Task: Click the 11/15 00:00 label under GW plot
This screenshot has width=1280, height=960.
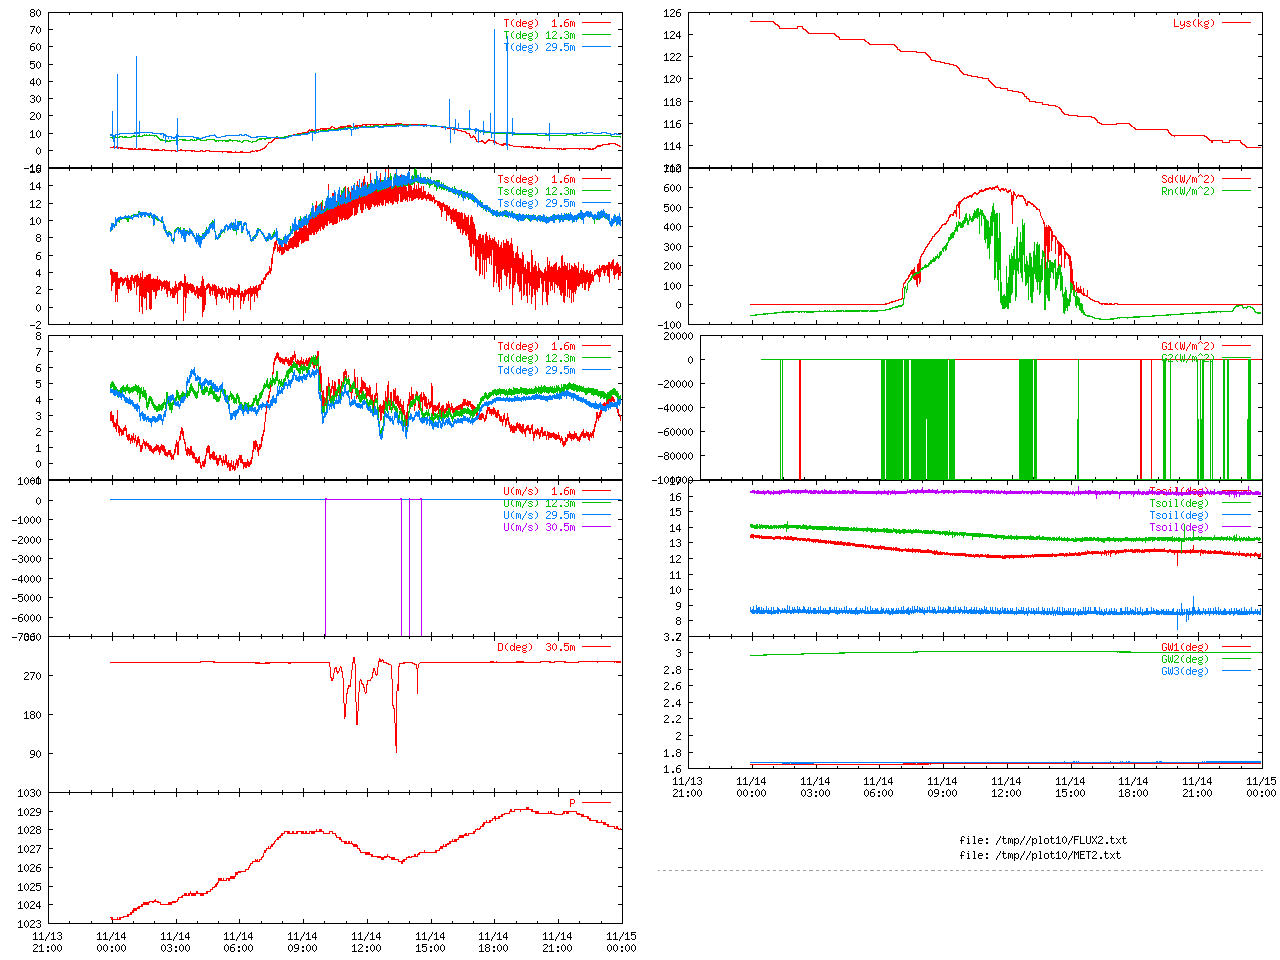Action: [x=1261, y=787]
